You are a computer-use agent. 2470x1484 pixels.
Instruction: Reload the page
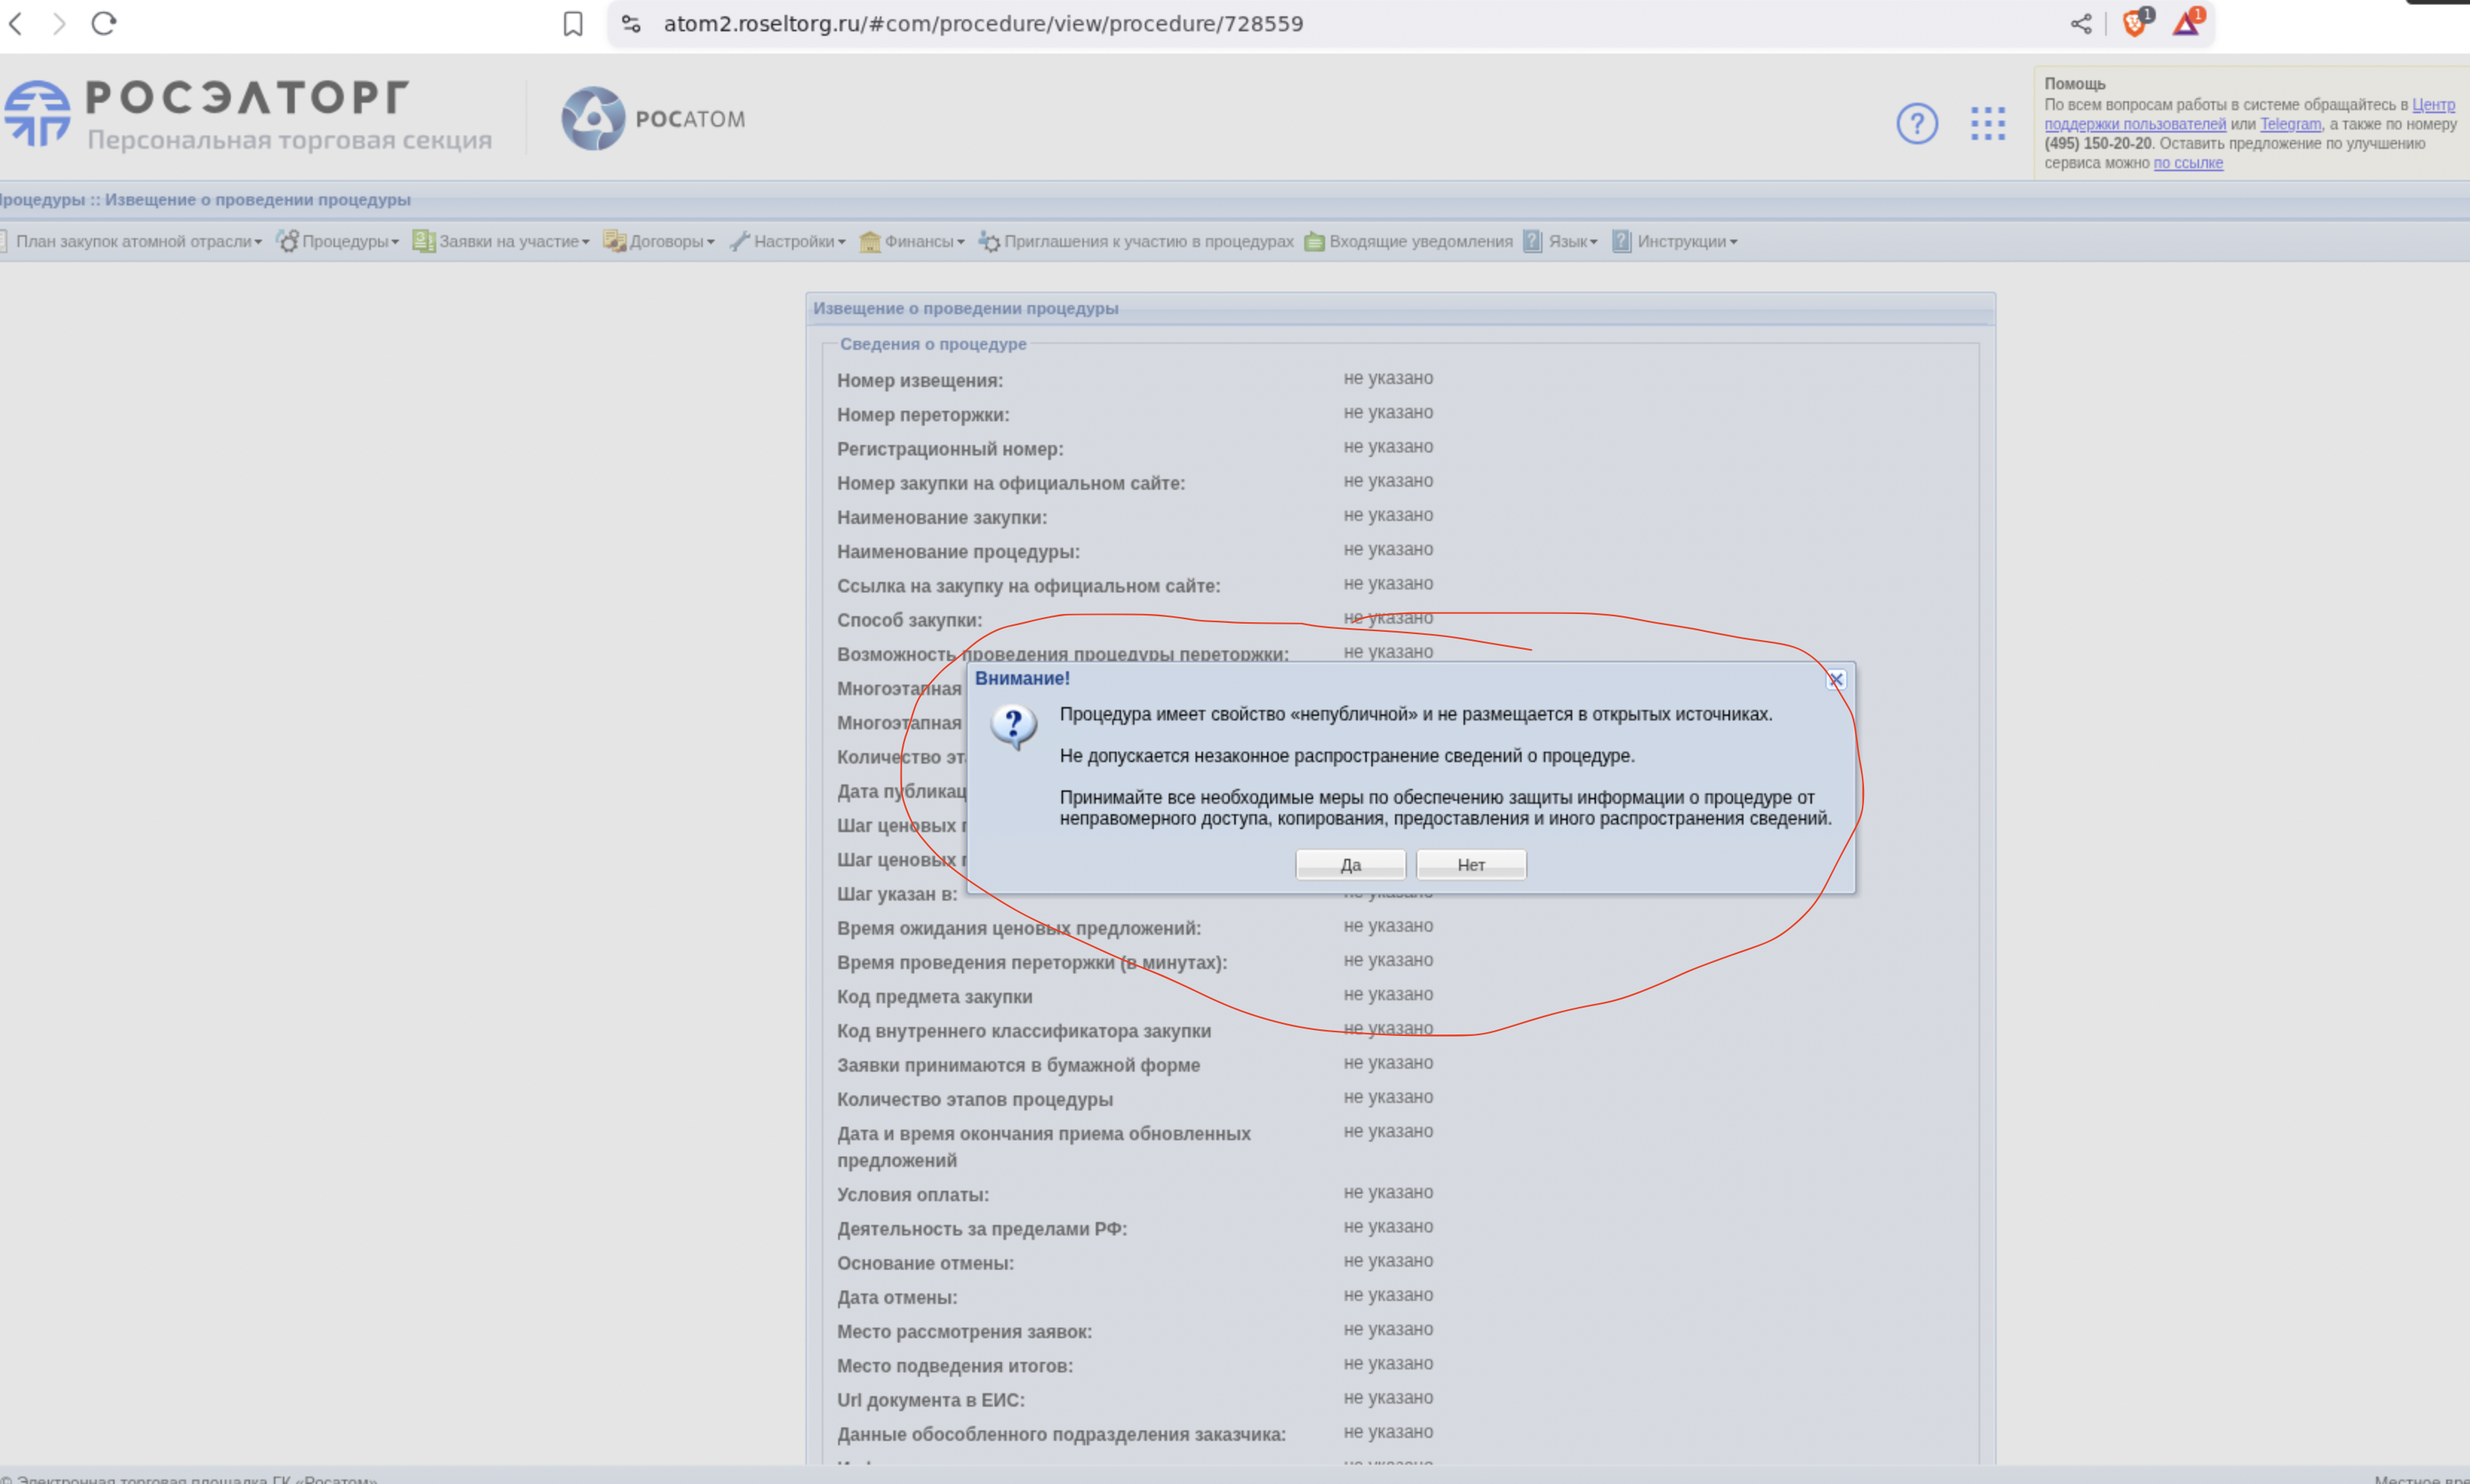(104, 24)
